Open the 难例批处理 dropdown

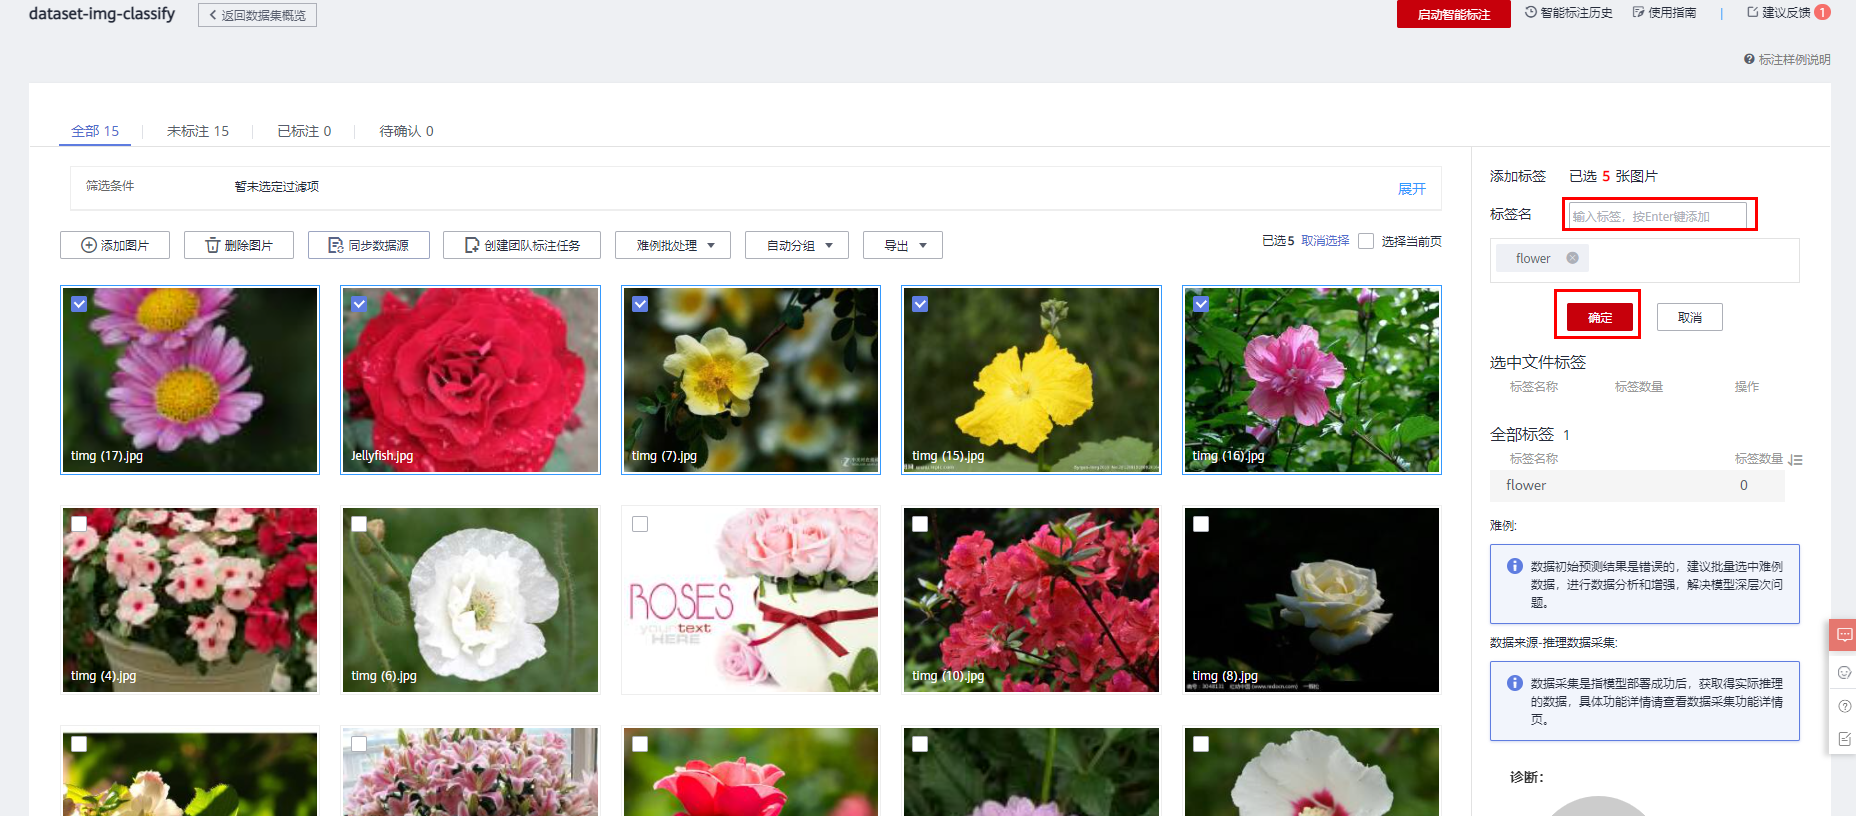673,245
